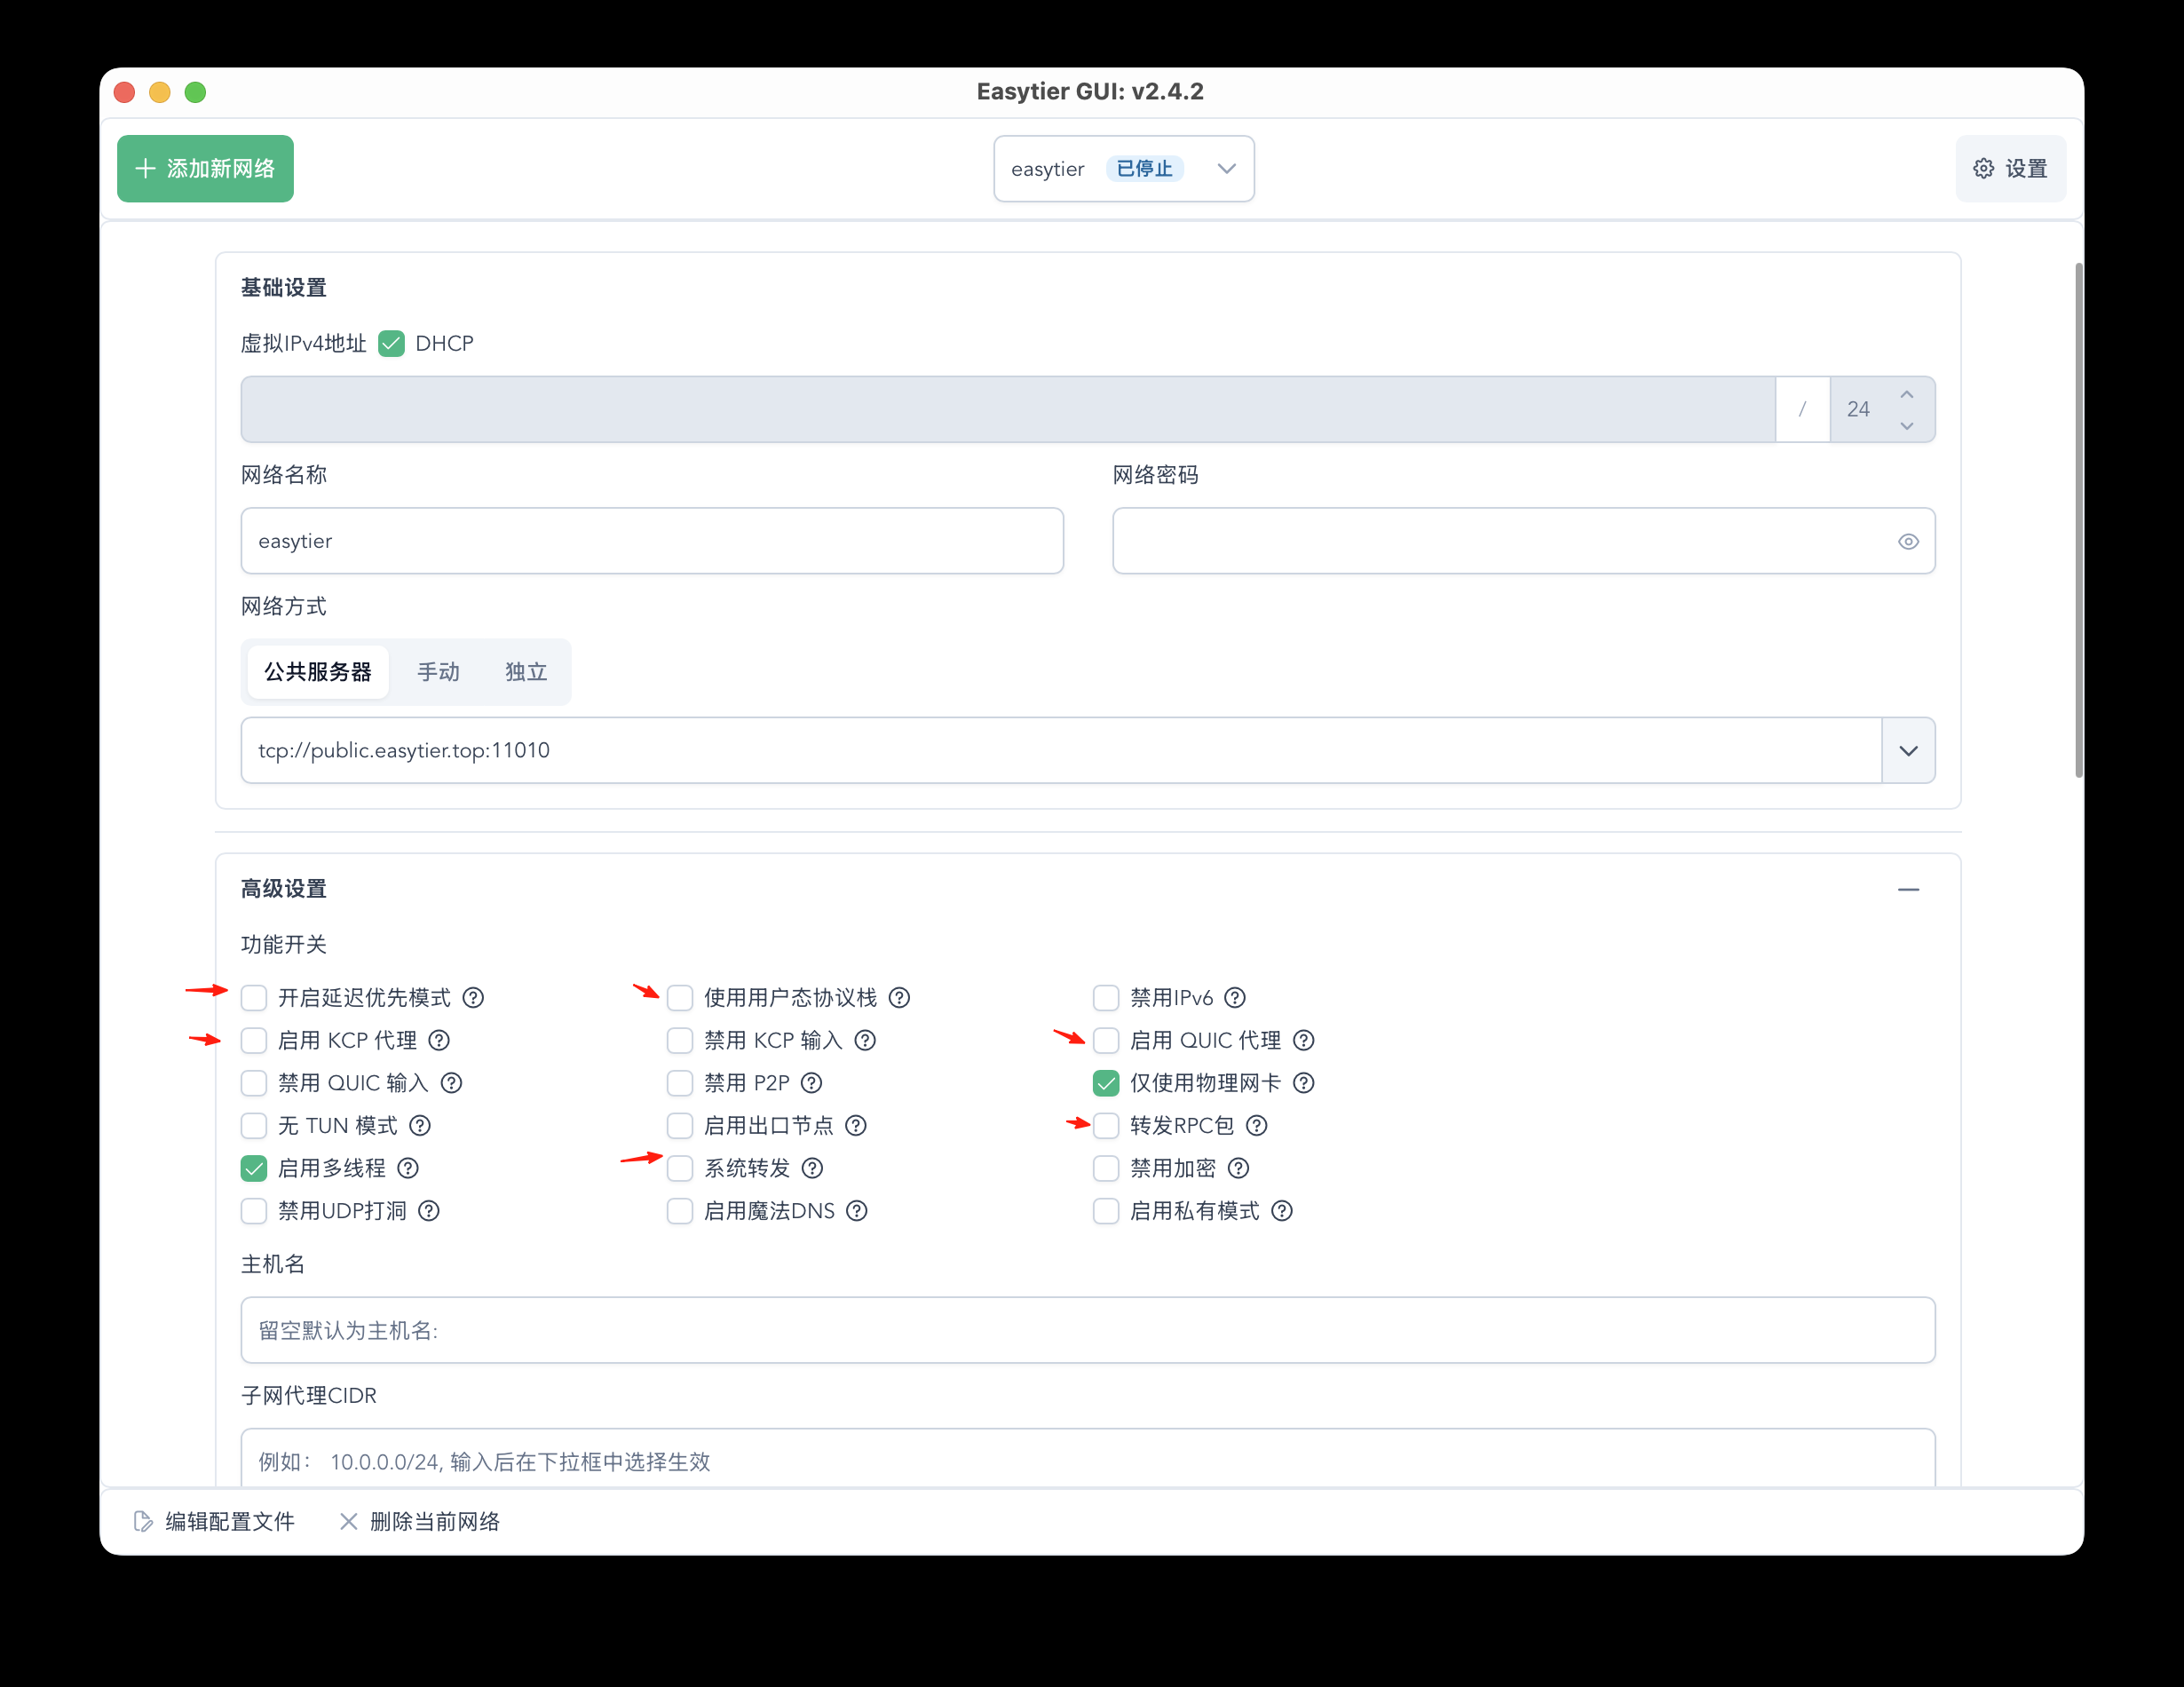
Task: Open the easytier network selector dropdown
Action: [x=1124, y=168]
